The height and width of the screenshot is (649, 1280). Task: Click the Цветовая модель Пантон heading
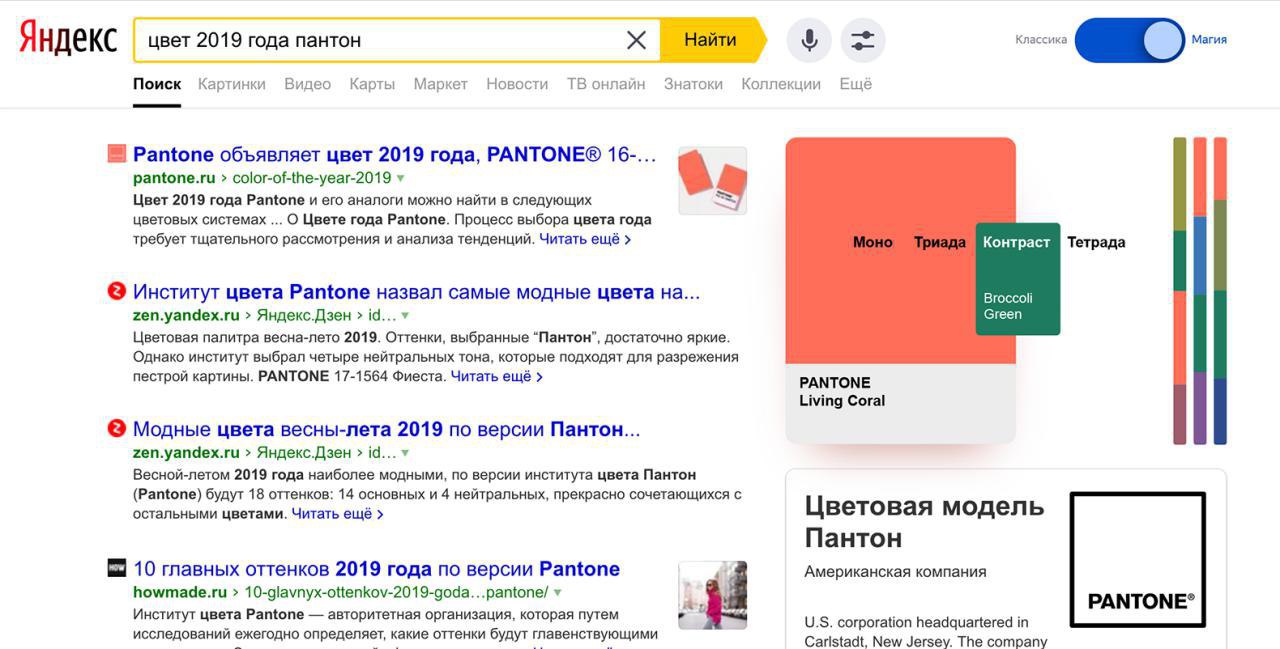pos(924,522)
